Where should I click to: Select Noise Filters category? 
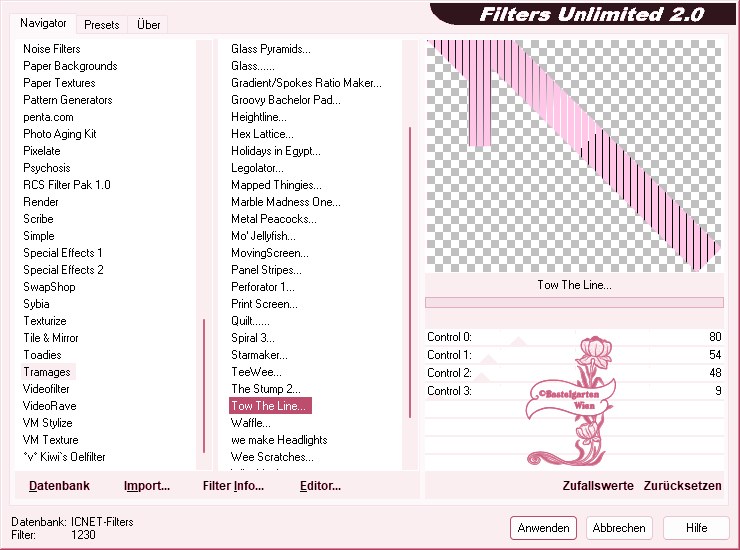[x=52, y=49]
